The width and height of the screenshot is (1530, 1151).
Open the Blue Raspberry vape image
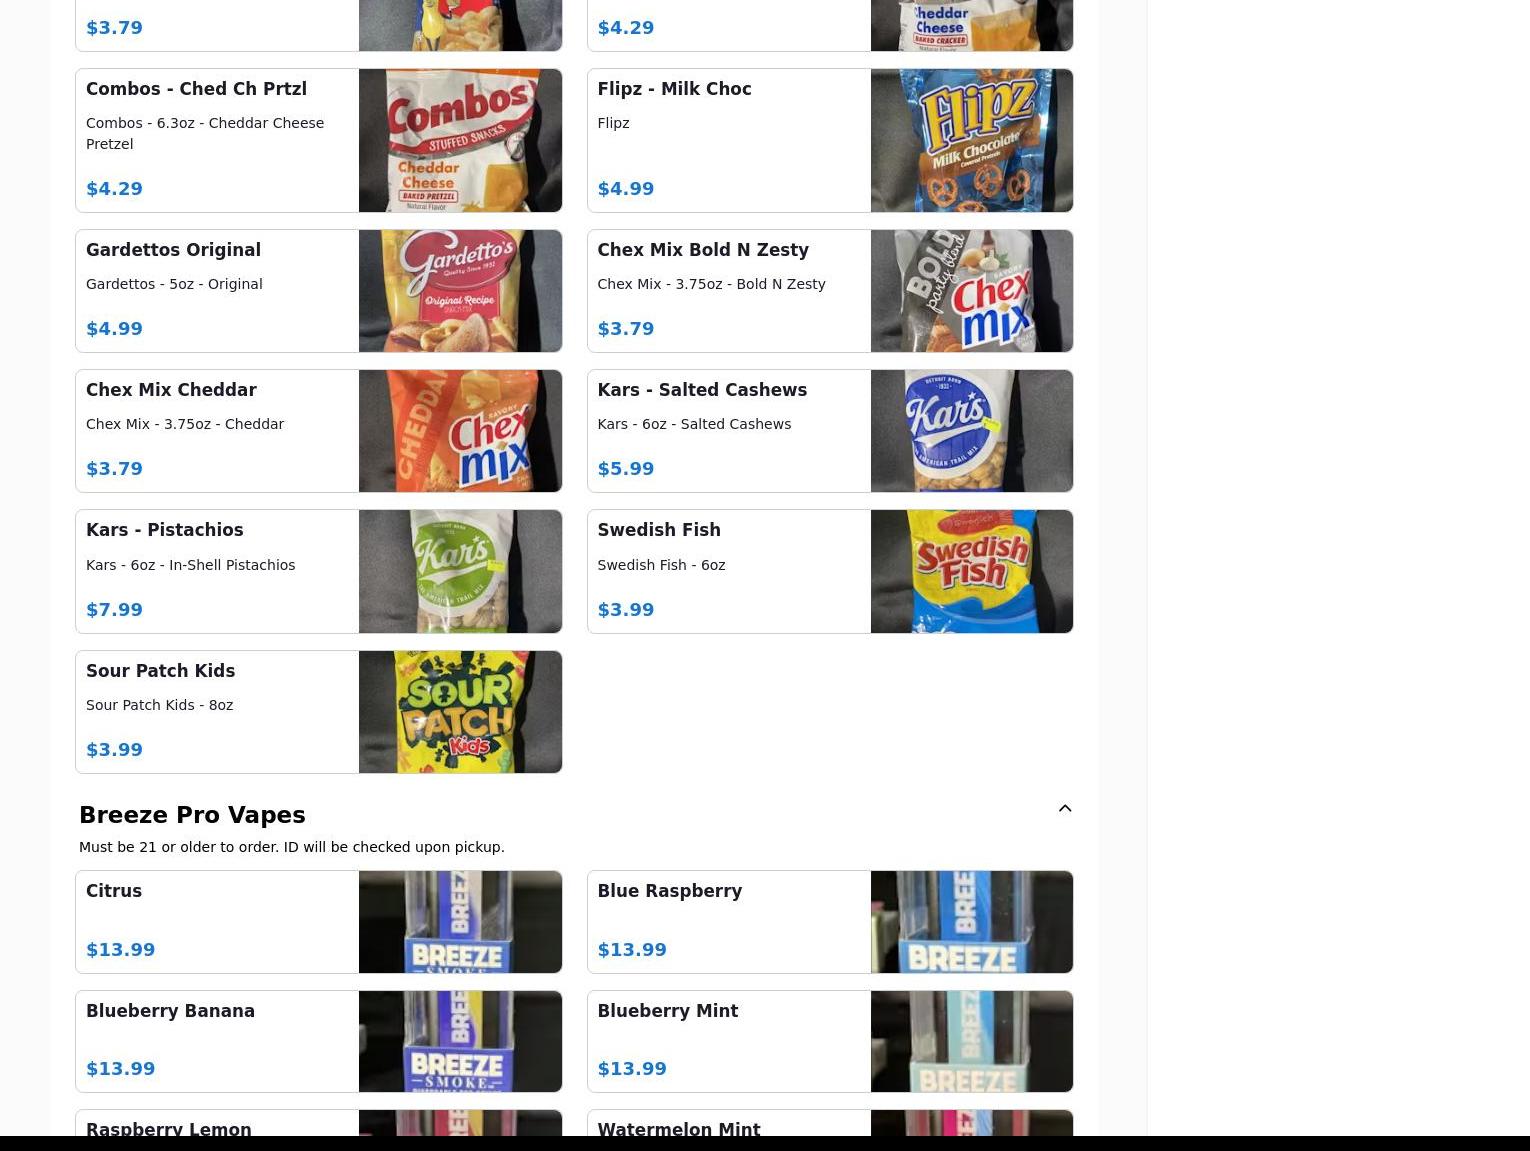tap(971, 922)
